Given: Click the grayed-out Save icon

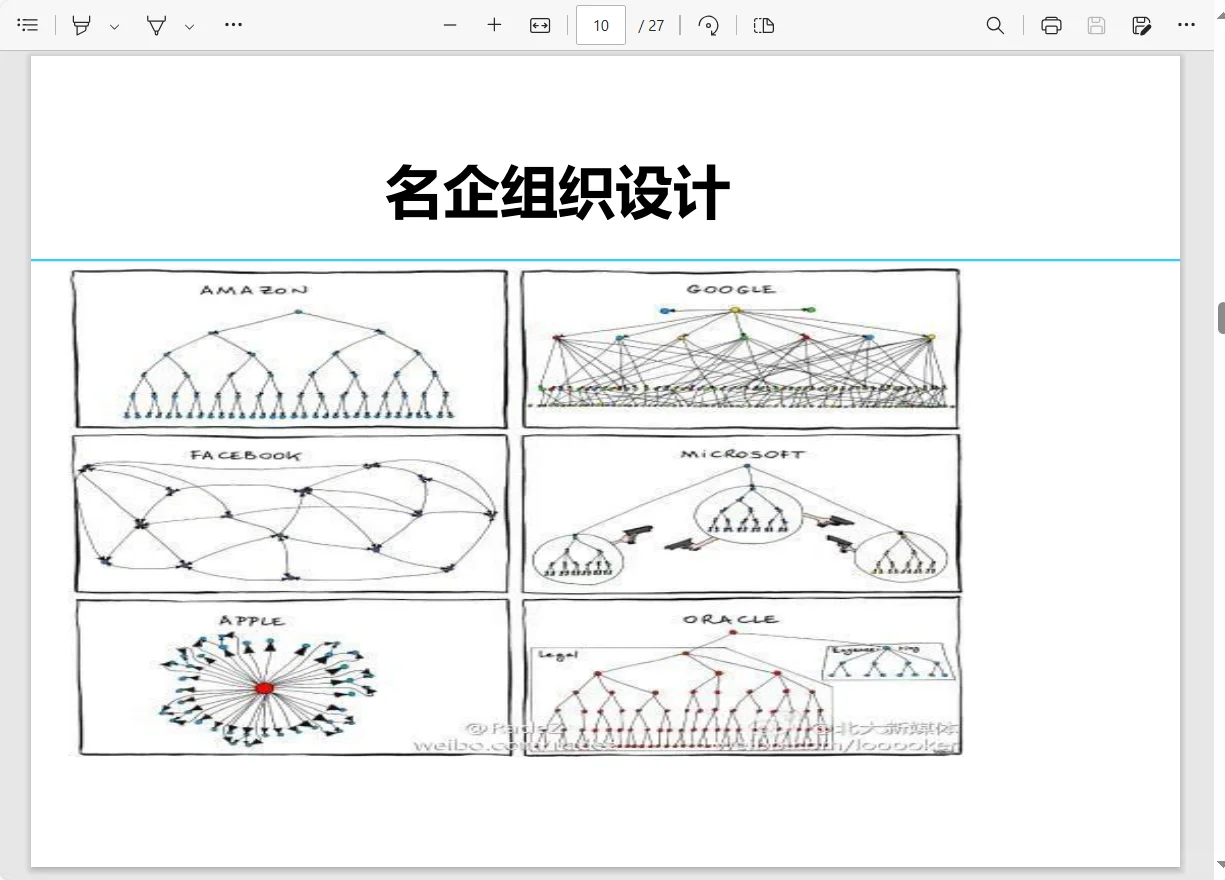Looking at the screenshot, I should [1096, 25].
